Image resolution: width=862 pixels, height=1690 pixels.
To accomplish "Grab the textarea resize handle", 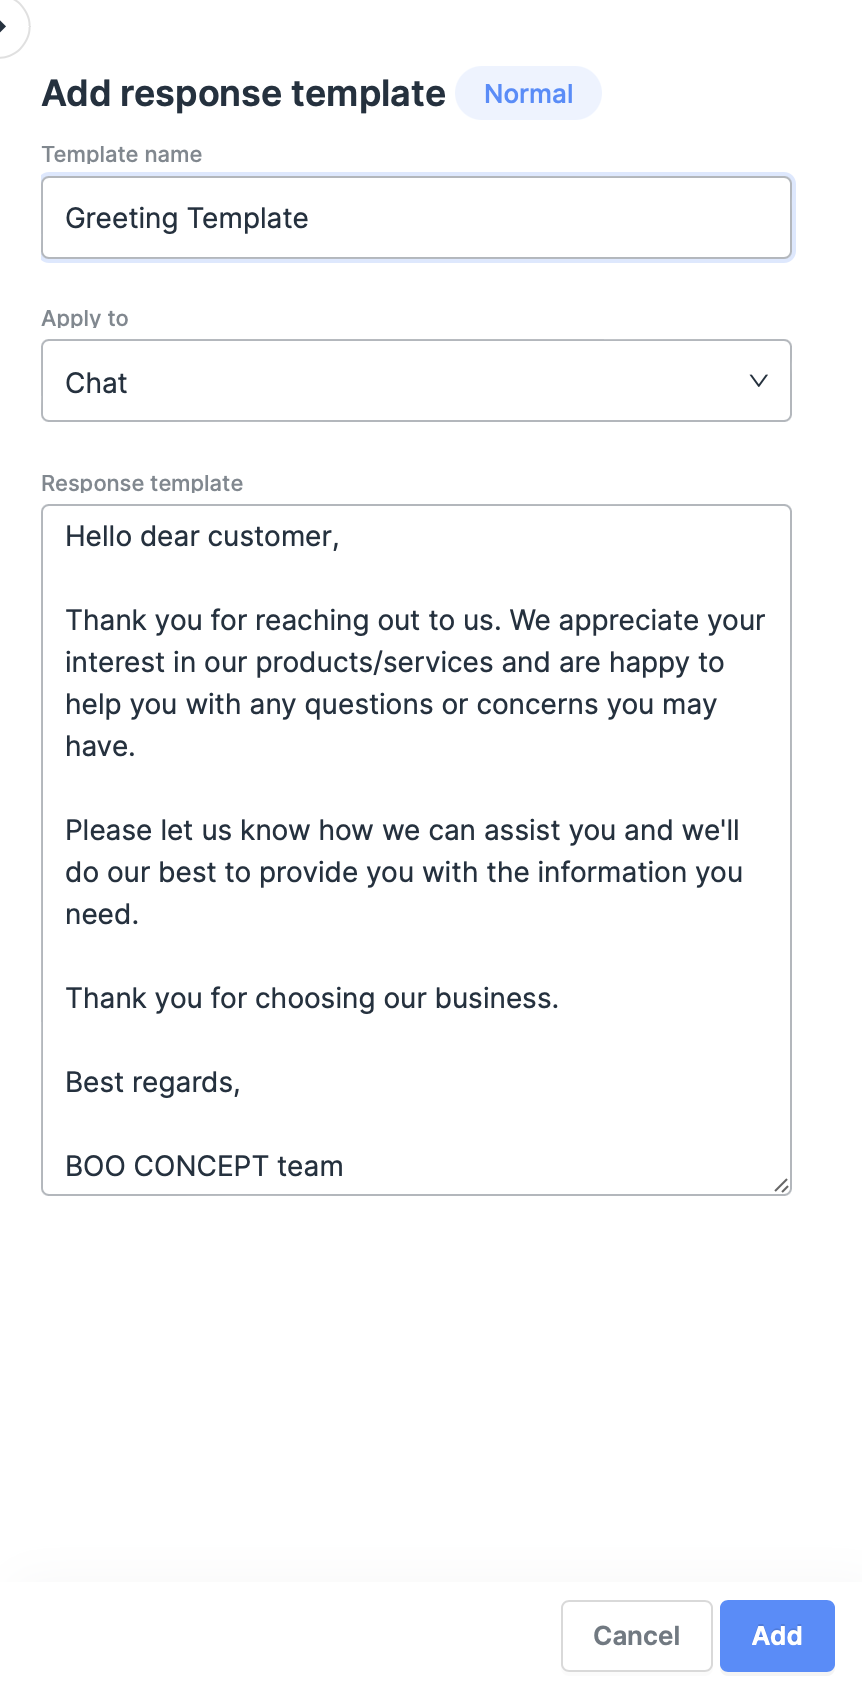I will 781,1185.
